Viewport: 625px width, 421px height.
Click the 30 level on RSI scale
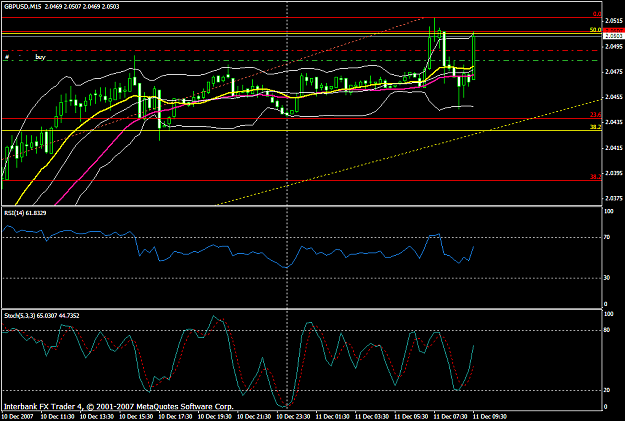click(607, 278)
